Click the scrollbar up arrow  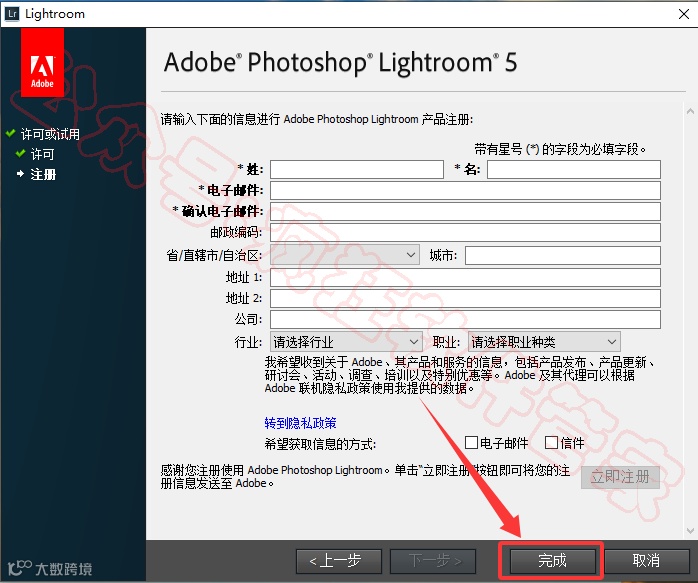pyautogui.click(x=690, y=111)
